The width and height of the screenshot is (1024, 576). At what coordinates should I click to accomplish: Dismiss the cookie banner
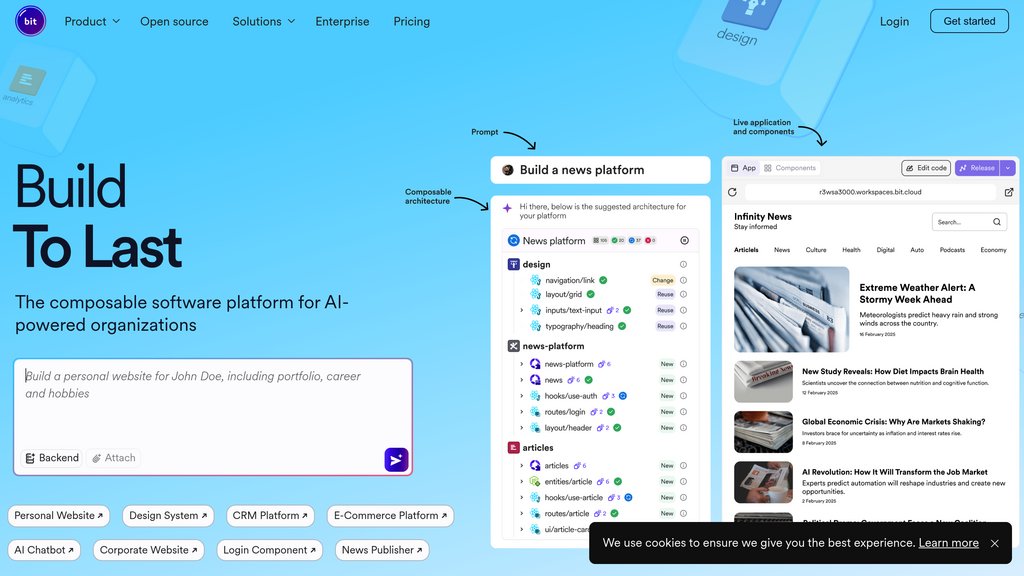pyautogui.click(x=995, y=543)
